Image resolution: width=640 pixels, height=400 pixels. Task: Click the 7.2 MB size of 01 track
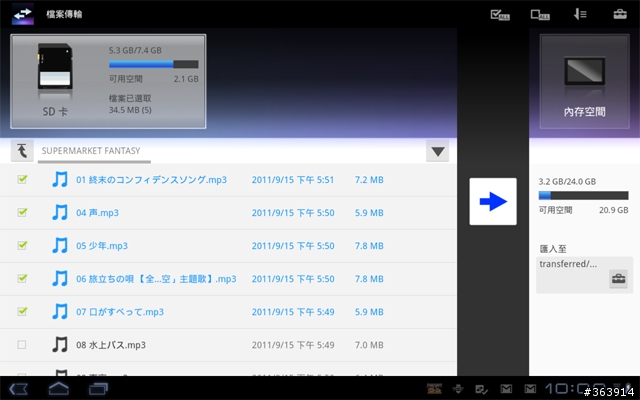(369, 180)
